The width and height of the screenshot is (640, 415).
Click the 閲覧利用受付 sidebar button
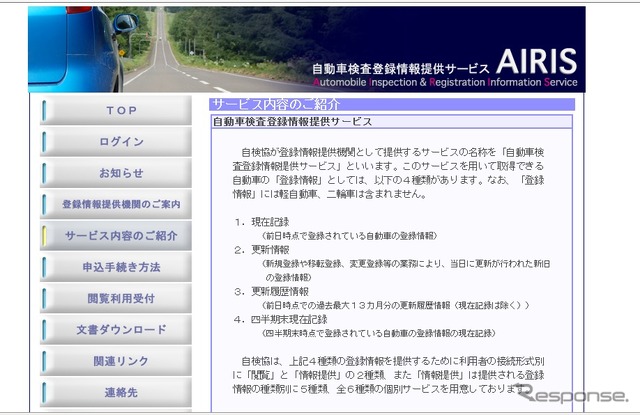coord(116,298)
